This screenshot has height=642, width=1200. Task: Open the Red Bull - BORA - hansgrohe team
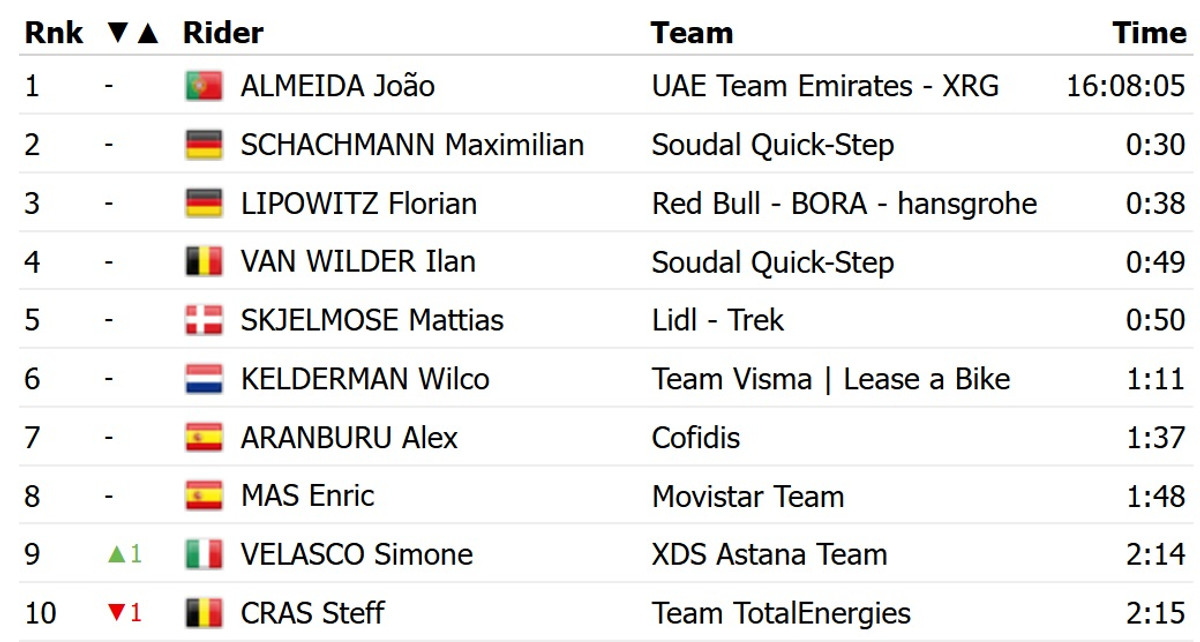coord(844,204)
